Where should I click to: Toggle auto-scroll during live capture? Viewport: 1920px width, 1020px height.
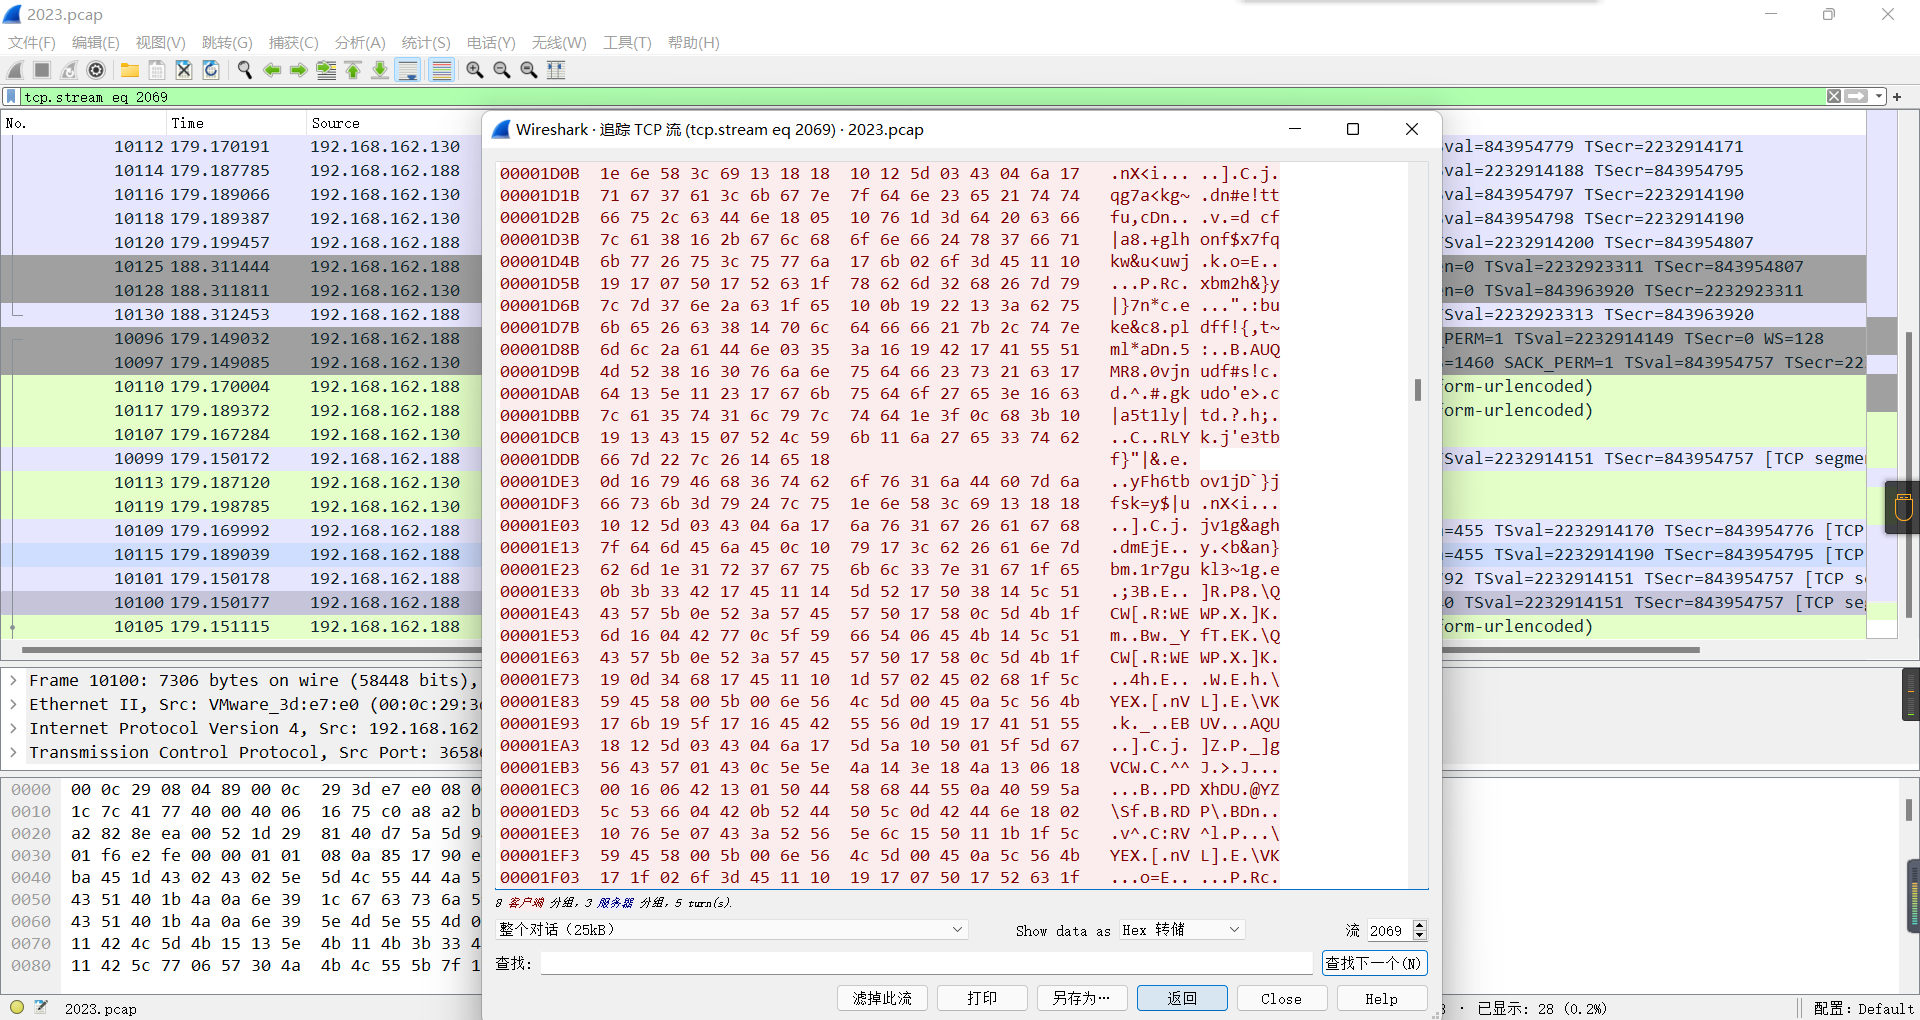[x=407, y=70]
